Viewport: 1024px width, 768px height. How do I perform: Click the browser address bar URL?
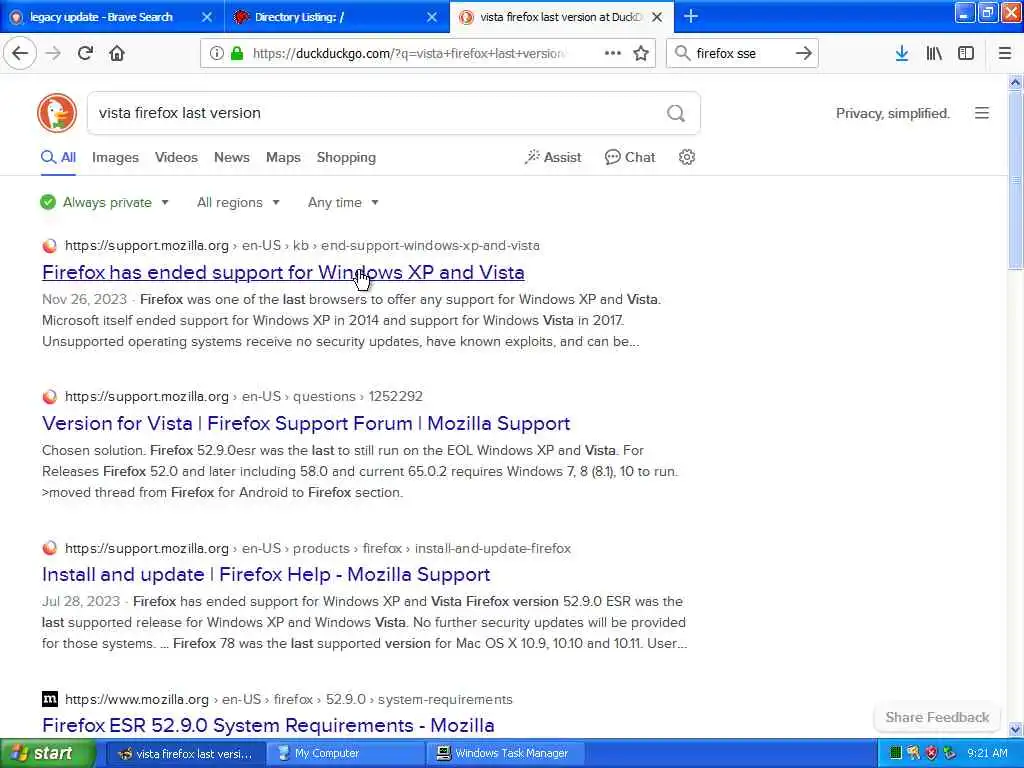click(x=409, y=53)
